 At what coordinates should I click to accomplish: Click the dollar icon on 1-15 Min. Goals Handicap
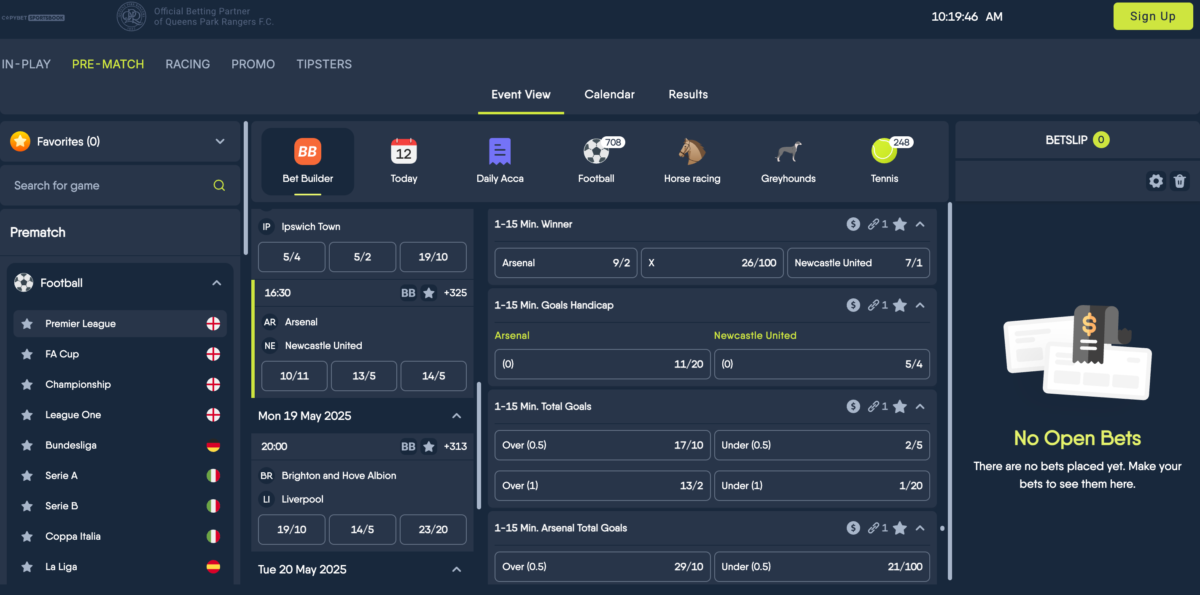[853, 305]
